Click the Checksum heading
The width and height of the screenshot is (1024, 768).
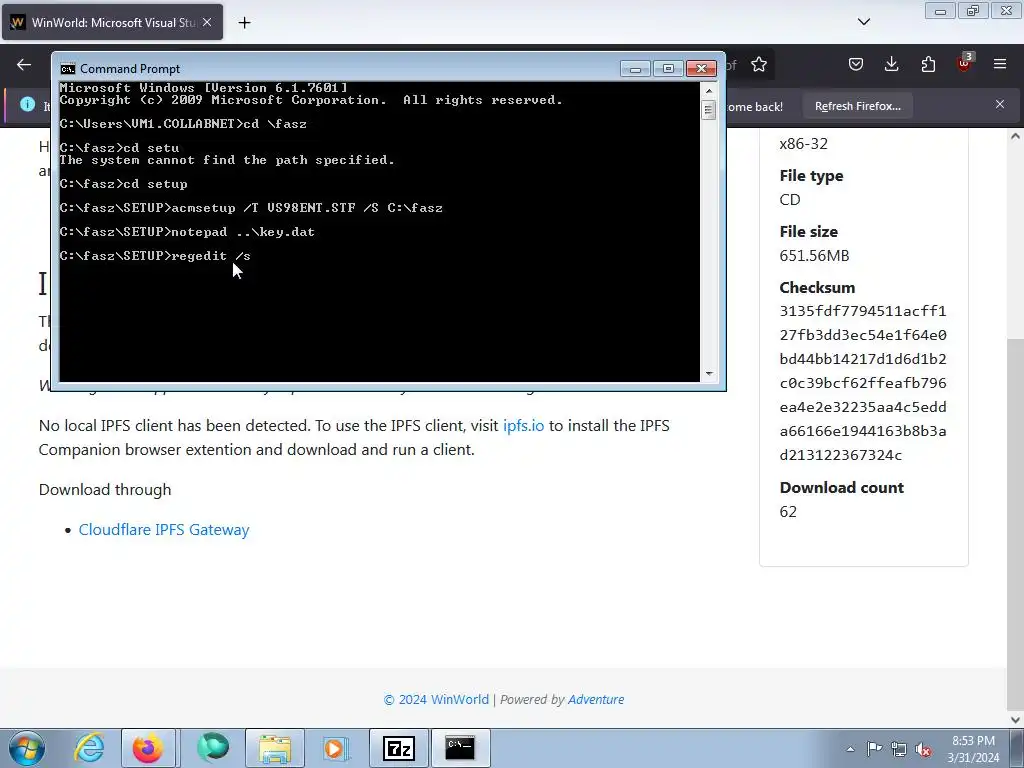817,287
